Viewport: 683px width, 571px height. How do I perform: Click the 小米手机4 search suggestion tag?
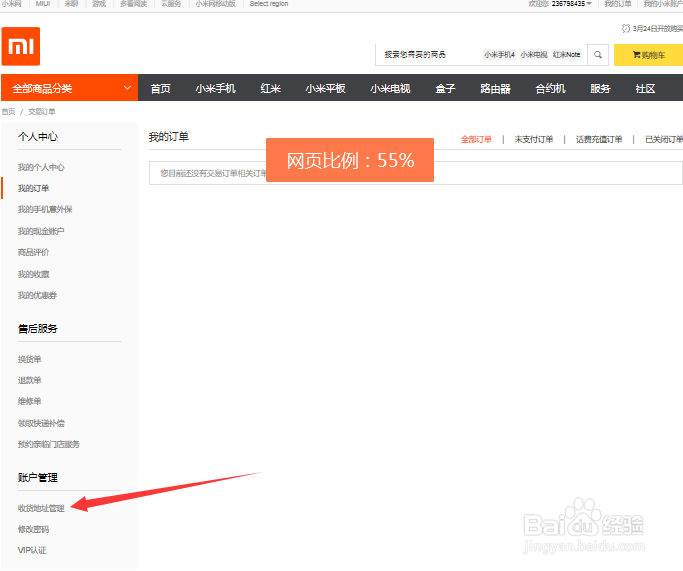tap(499, 55)
